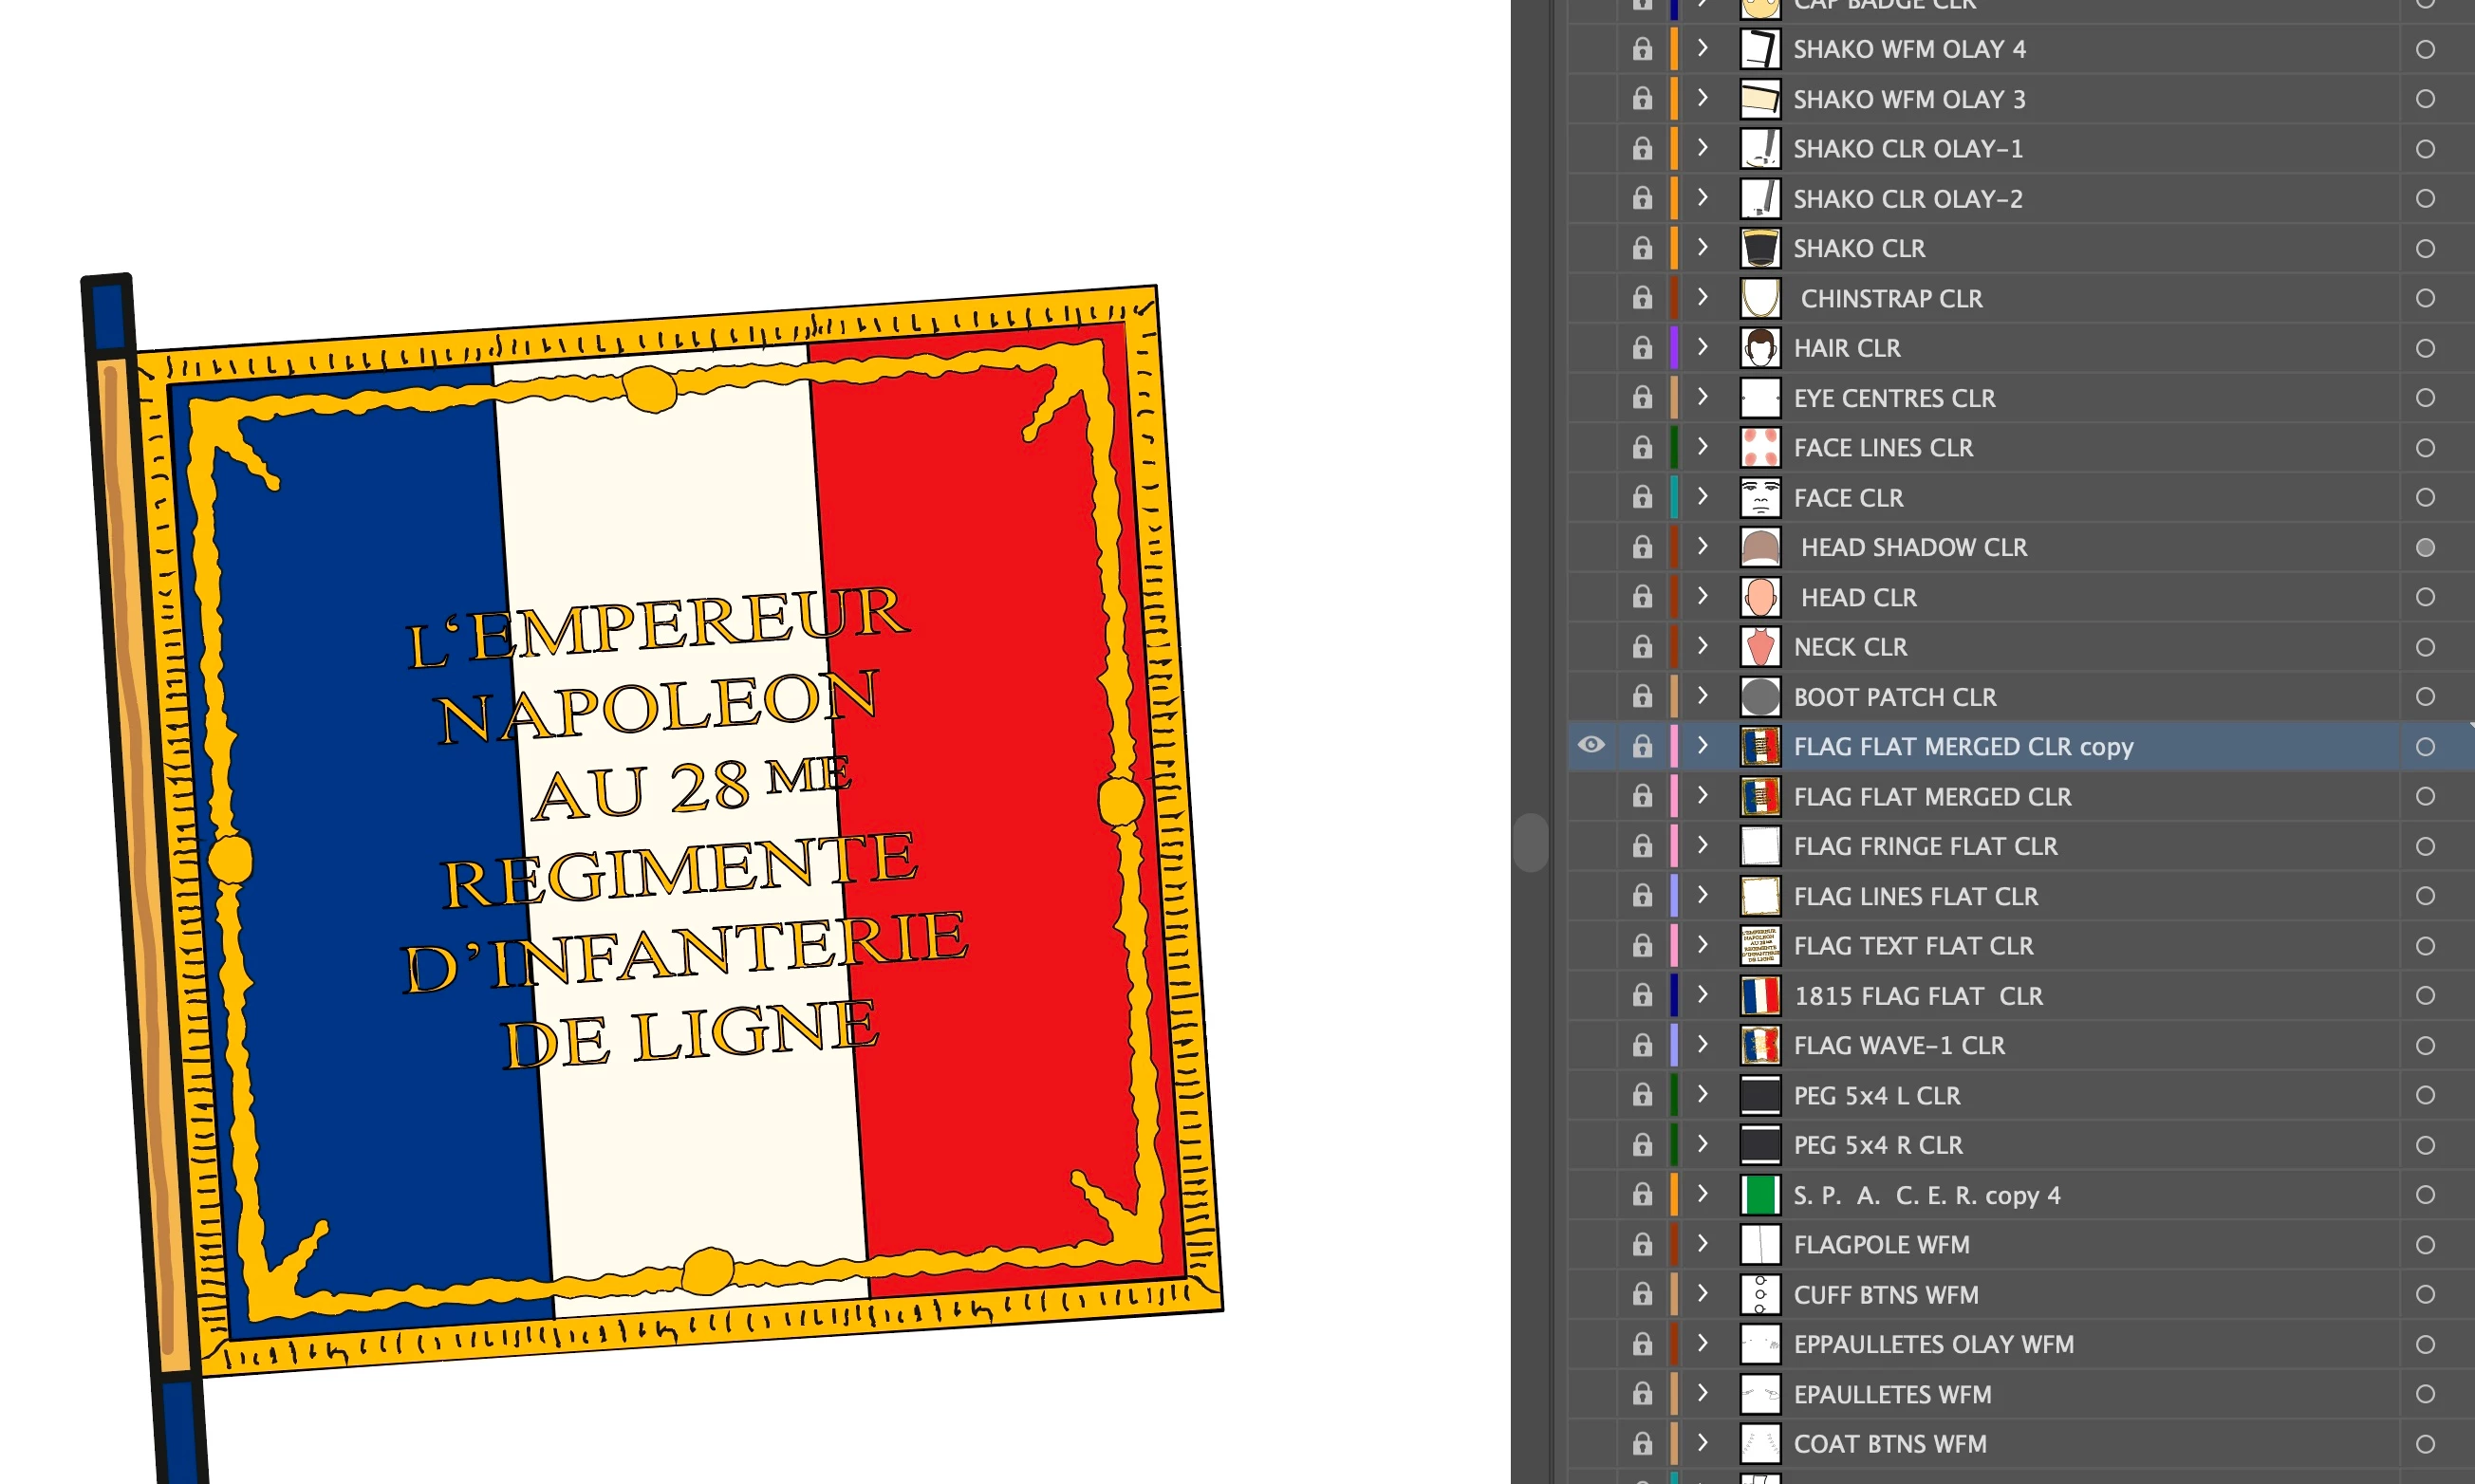This screenshot has height=1484, width=2475.
Task: Hide the FLAG FLAT MERGED CLR copy layer
Action: [x=1591, y=746]
